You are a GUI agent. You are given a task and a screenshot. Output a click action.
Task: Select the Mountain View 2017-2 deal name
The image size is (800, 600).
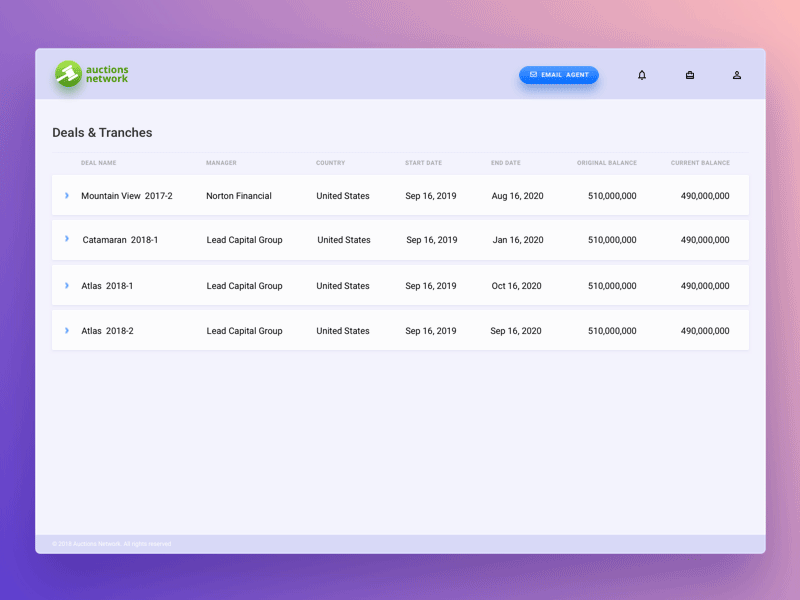[127, 196]
